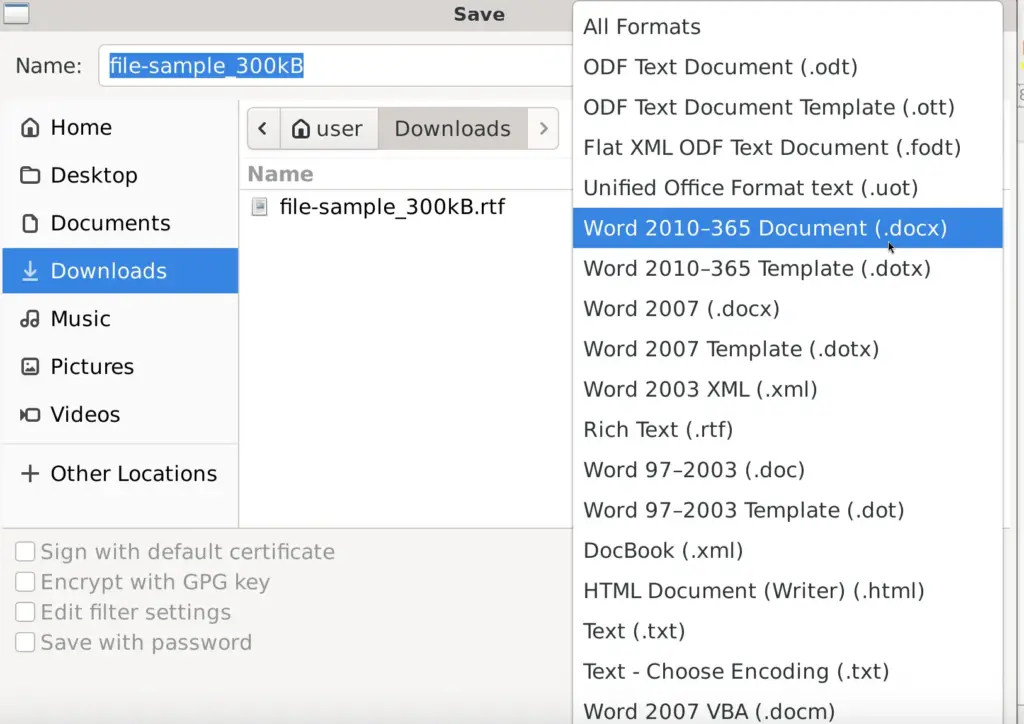Enable Encrypt with GPG key checkbox
Screen dimensions: 1024x724
point(25,582)
